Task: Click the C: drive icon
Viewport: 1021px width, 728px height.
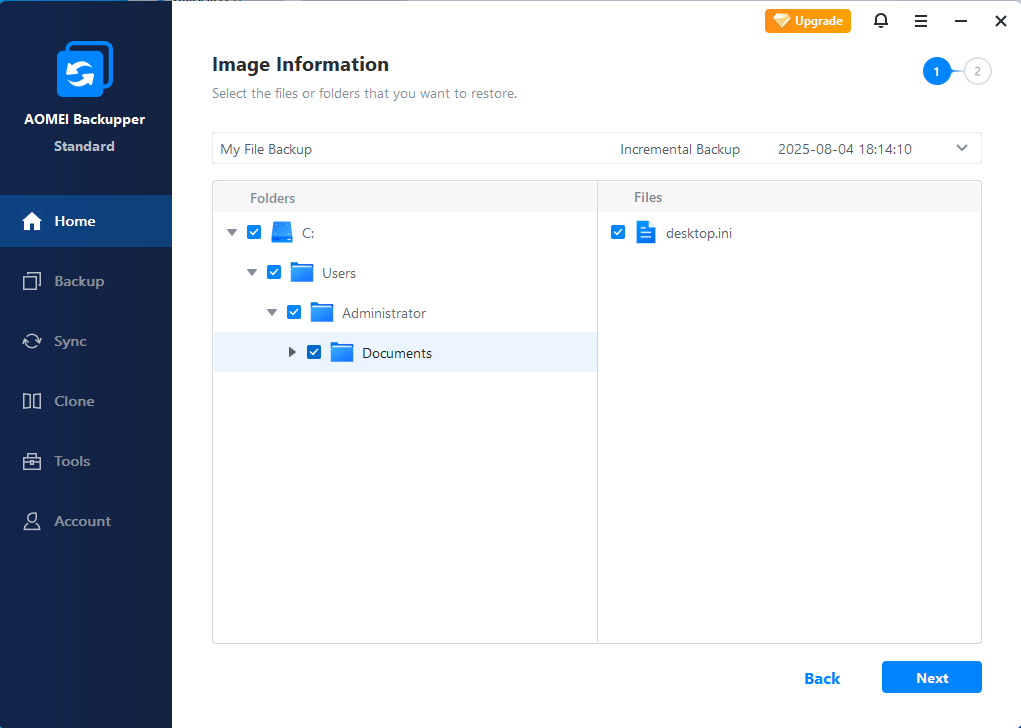Action: click(282, 233)
